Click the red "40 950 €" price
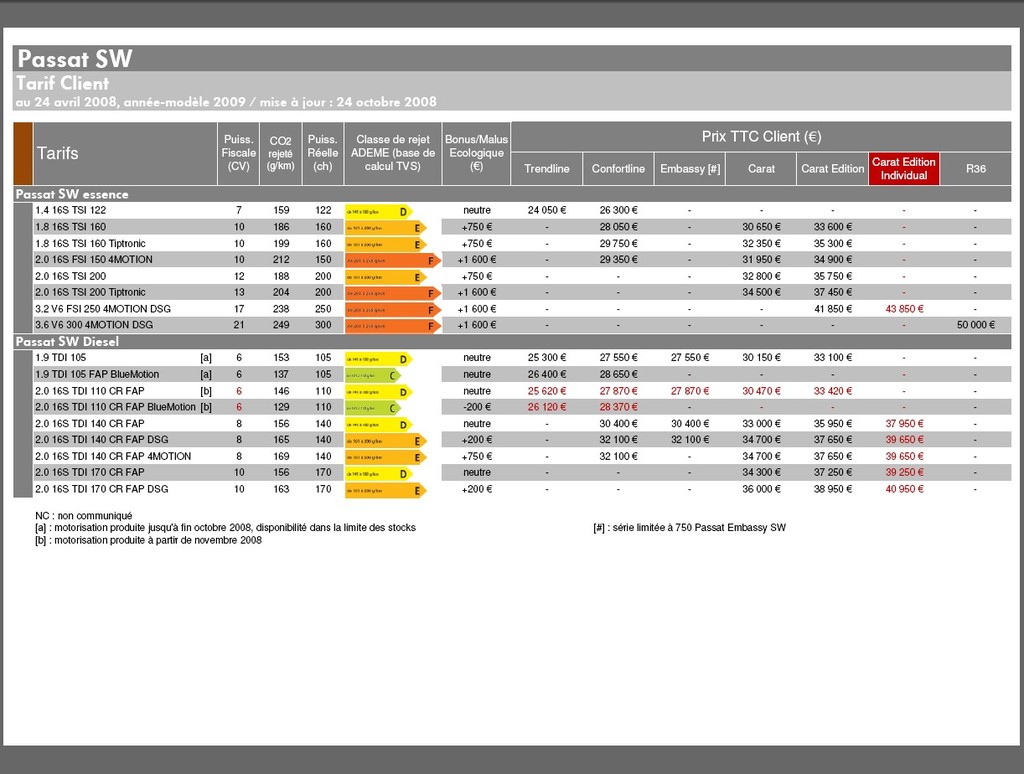1024x774 pixels. (904, 489)
